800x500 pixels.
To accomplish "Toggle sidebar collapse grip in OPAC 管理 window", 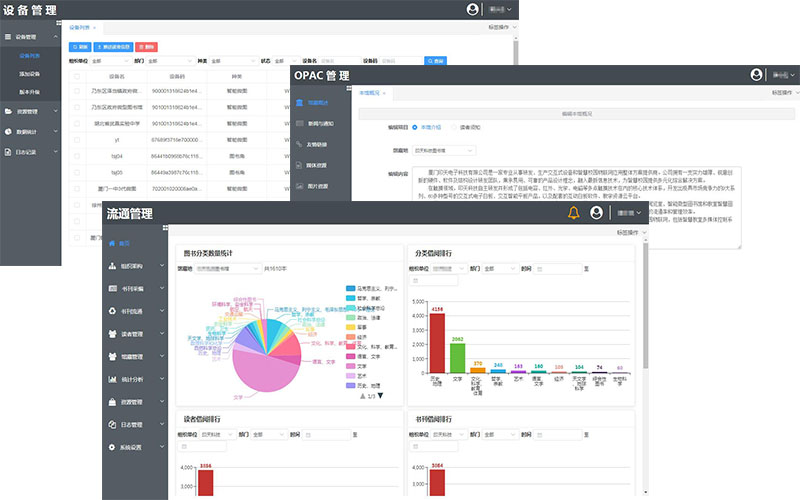I will tap(349, 88).
